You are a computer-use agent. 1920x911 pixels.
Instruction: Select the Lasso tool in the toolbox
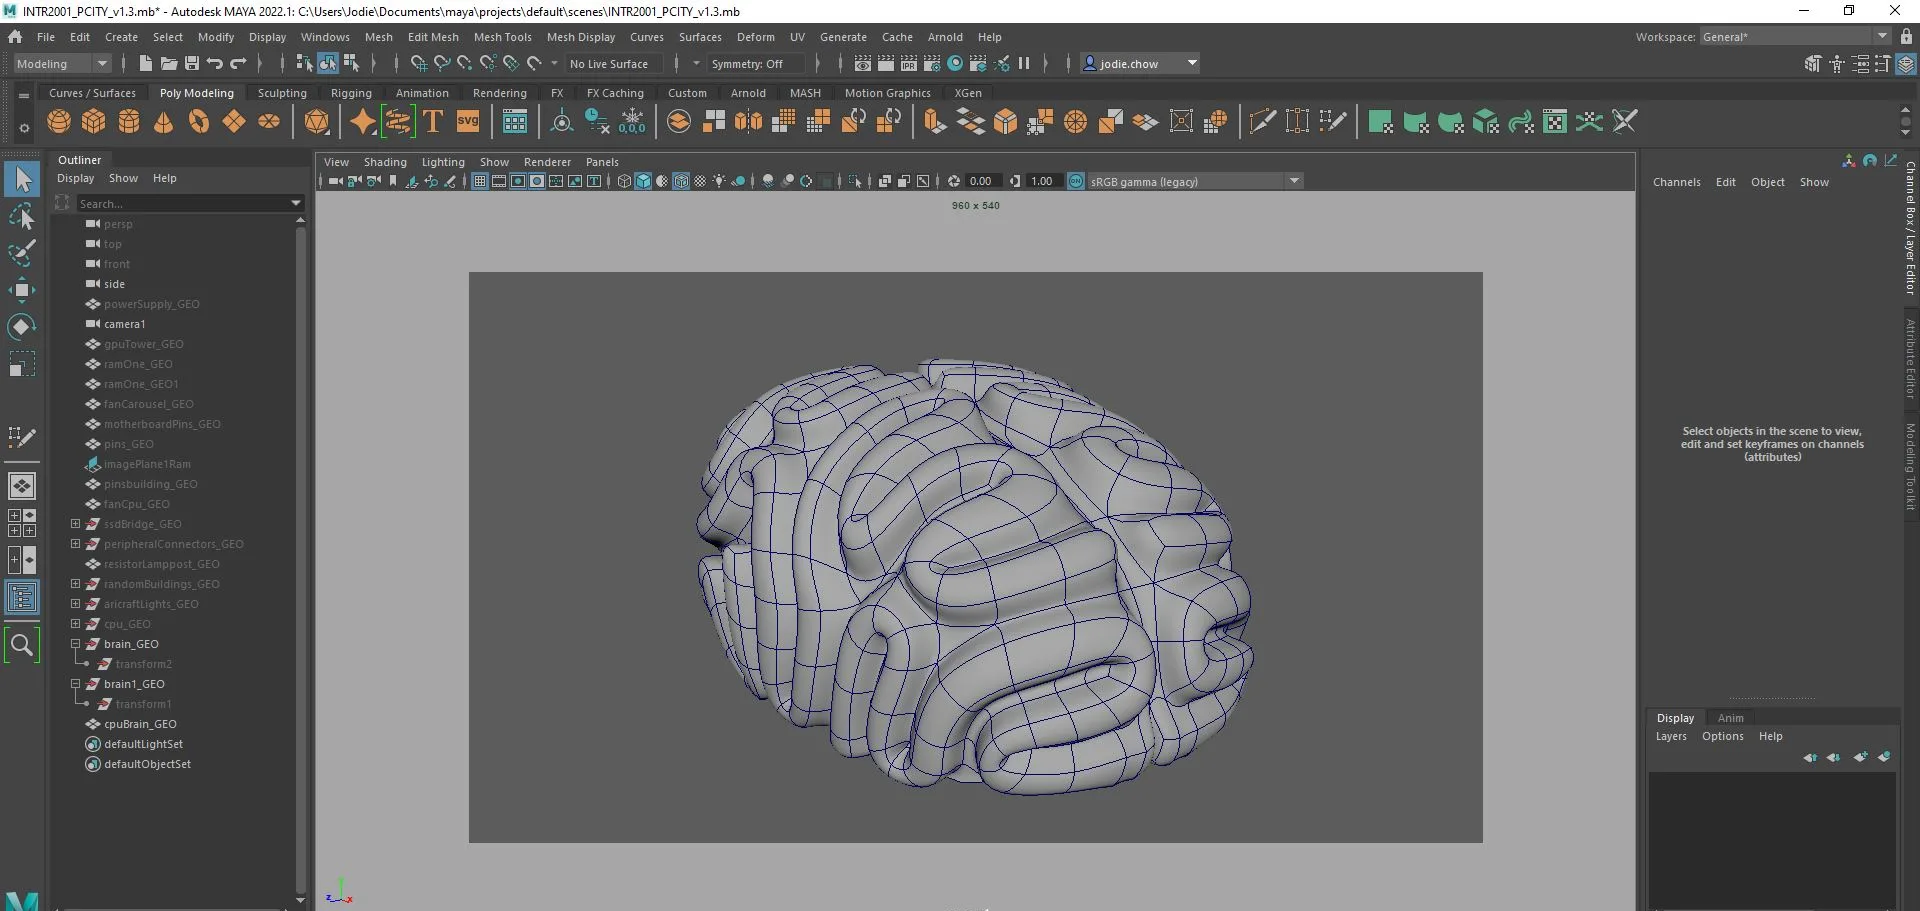(x=22, y=216)
